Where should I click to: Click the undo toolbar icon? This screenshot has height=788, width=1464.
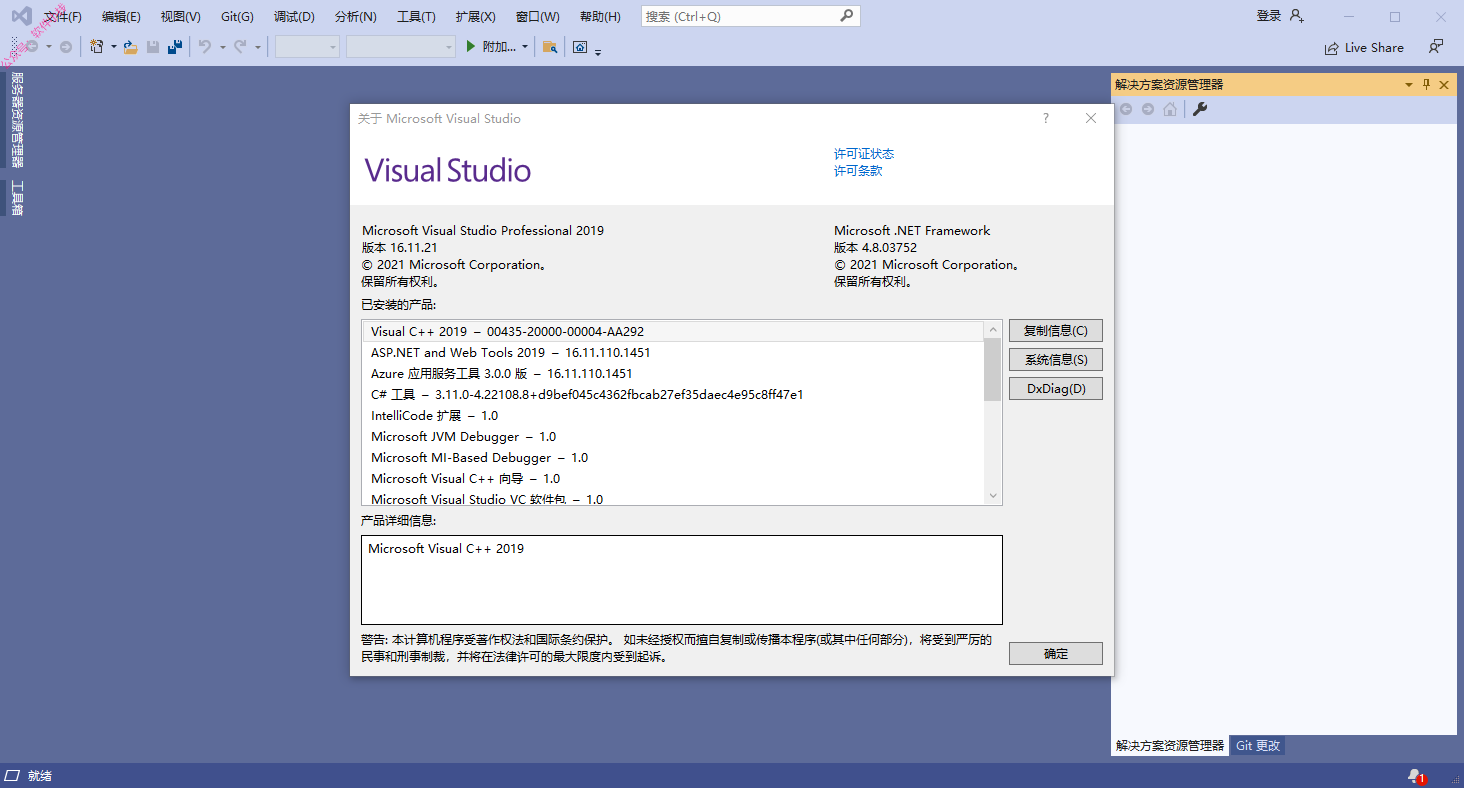[x=204, y=47]
